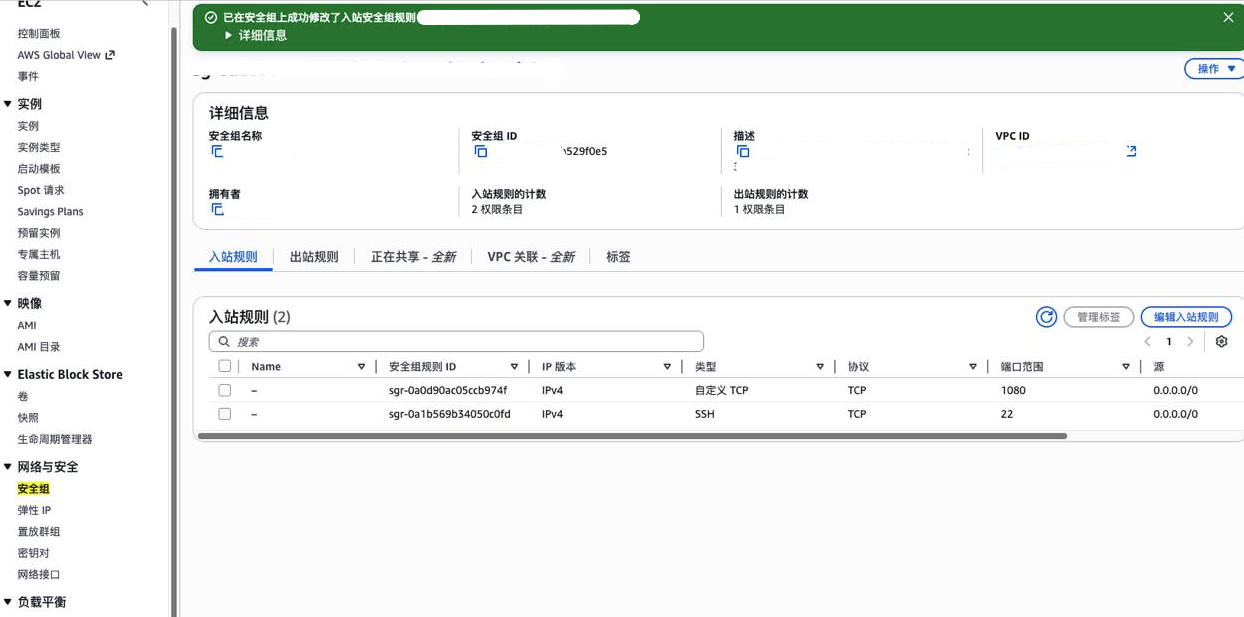This screenshot has width=1244, height=617.
Task: Copy the security group name icon
Action: coord(217,152)
